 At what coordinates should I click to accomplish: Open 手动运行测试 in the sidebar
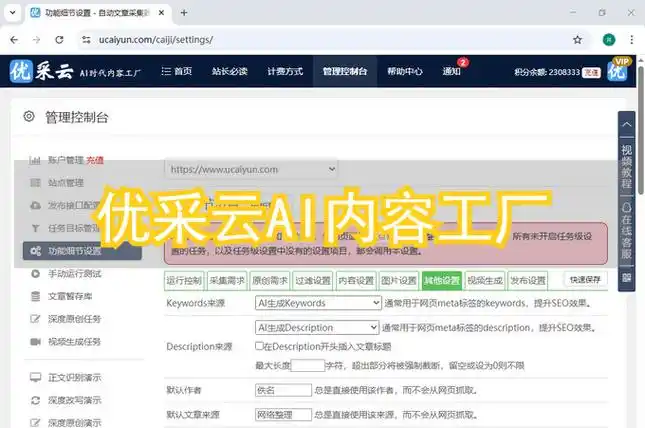coord(74,273)
